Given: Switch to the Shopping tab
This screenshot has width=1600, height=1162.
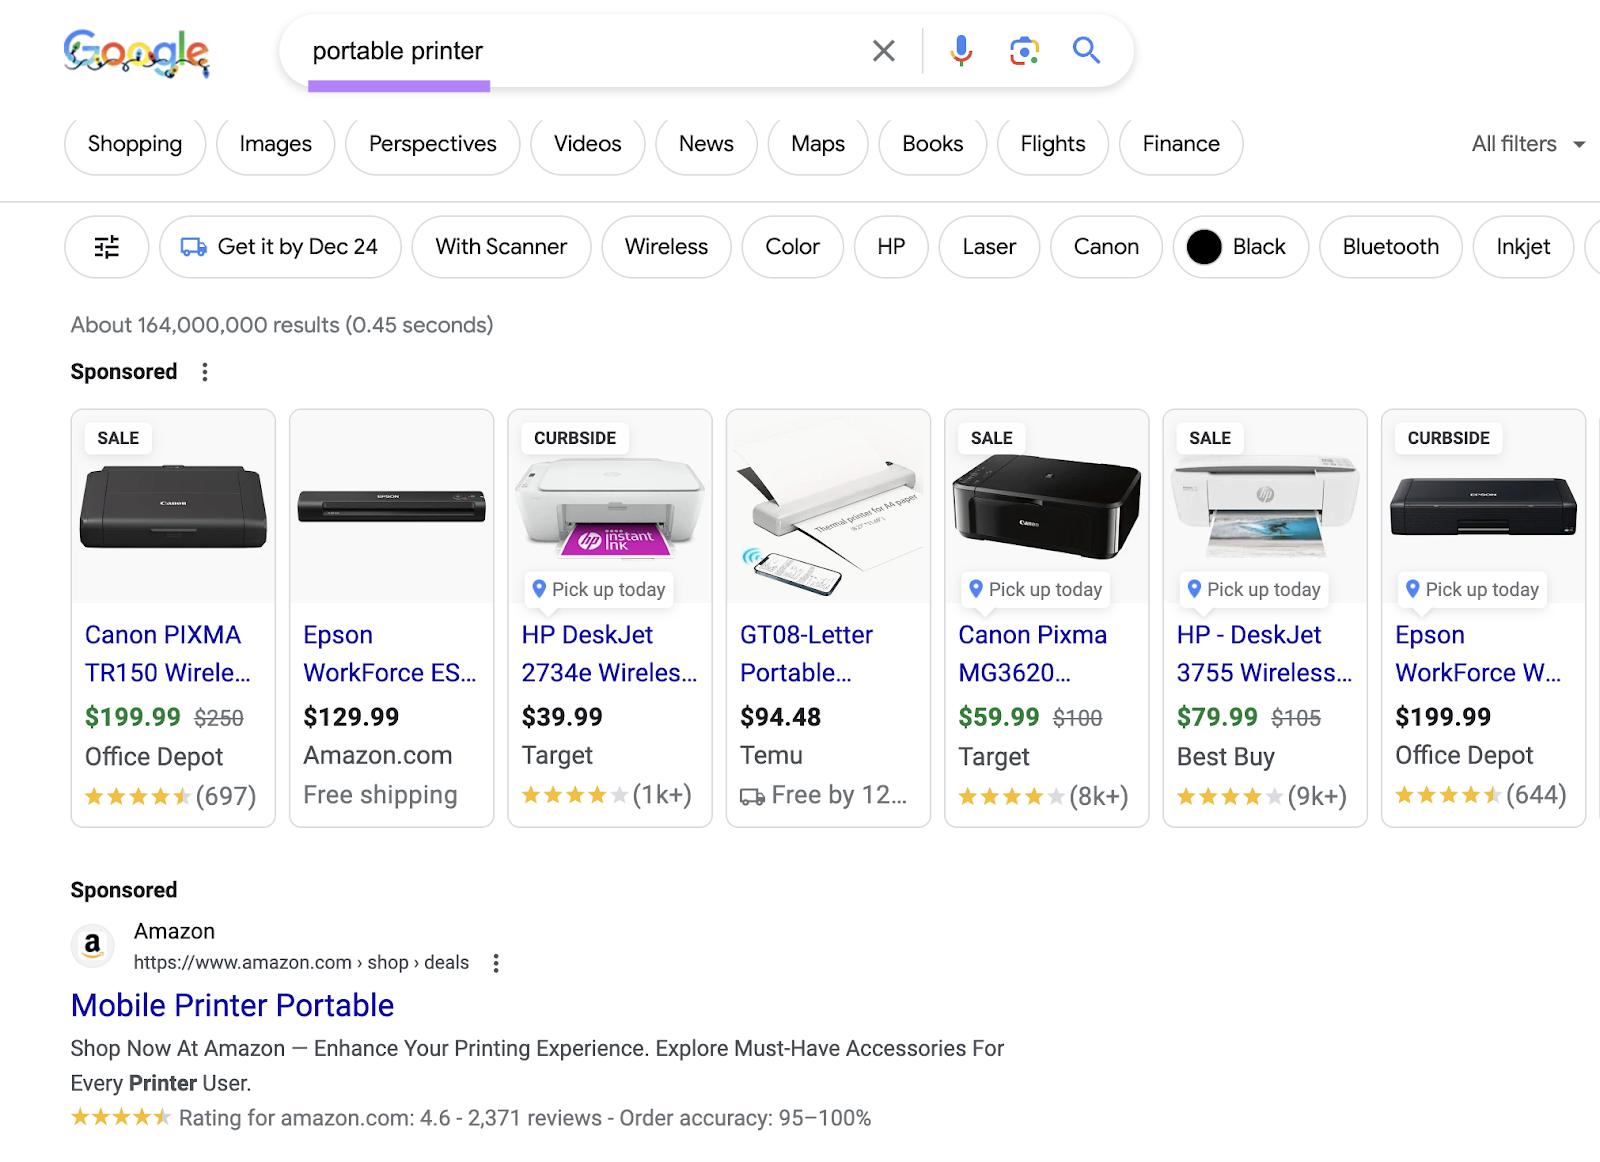Looking at the screenshot, I should (134, 144).
